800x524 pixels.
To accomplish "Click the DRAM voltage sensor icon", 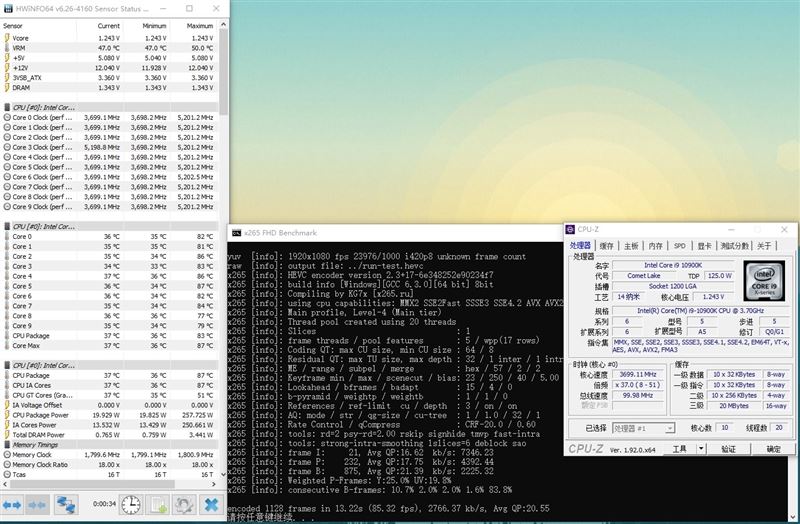I will (7, 88).
